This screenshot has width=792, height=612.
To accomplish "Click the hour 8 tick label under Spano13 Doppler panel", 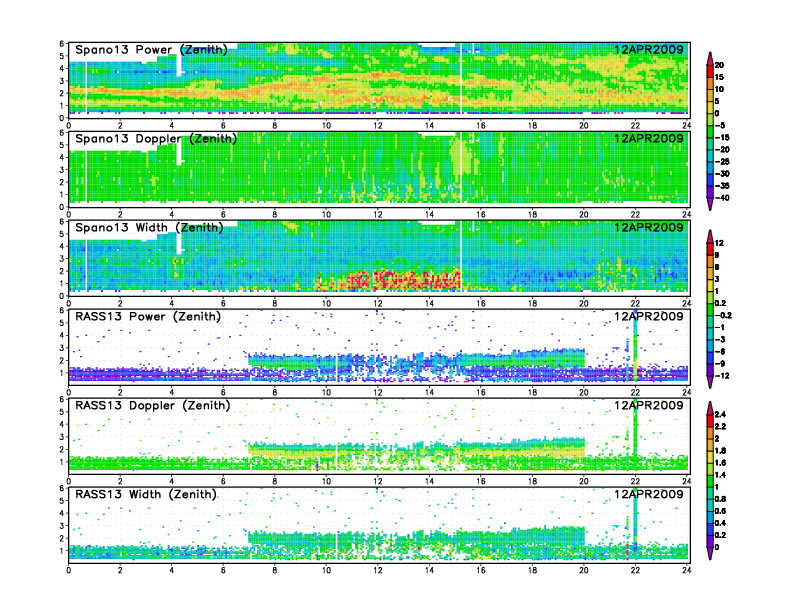I will [x=275, y=215].
